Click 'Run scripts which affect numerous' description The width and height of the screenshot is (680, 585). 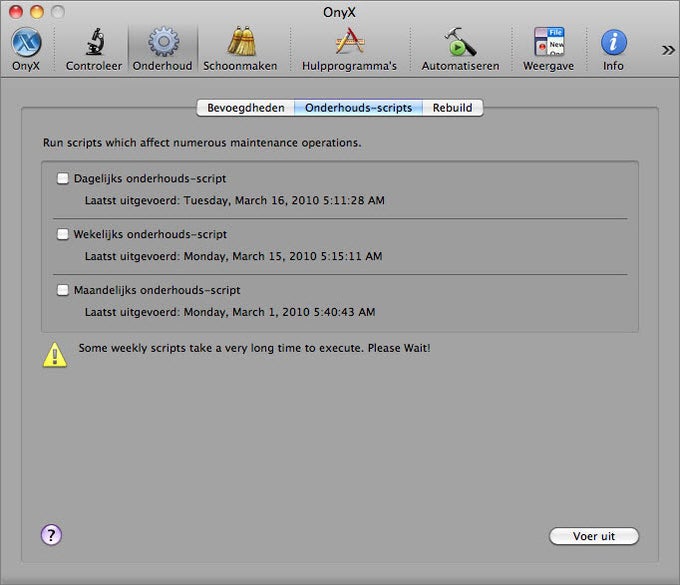pyautogui.click(x=202, y=143)
